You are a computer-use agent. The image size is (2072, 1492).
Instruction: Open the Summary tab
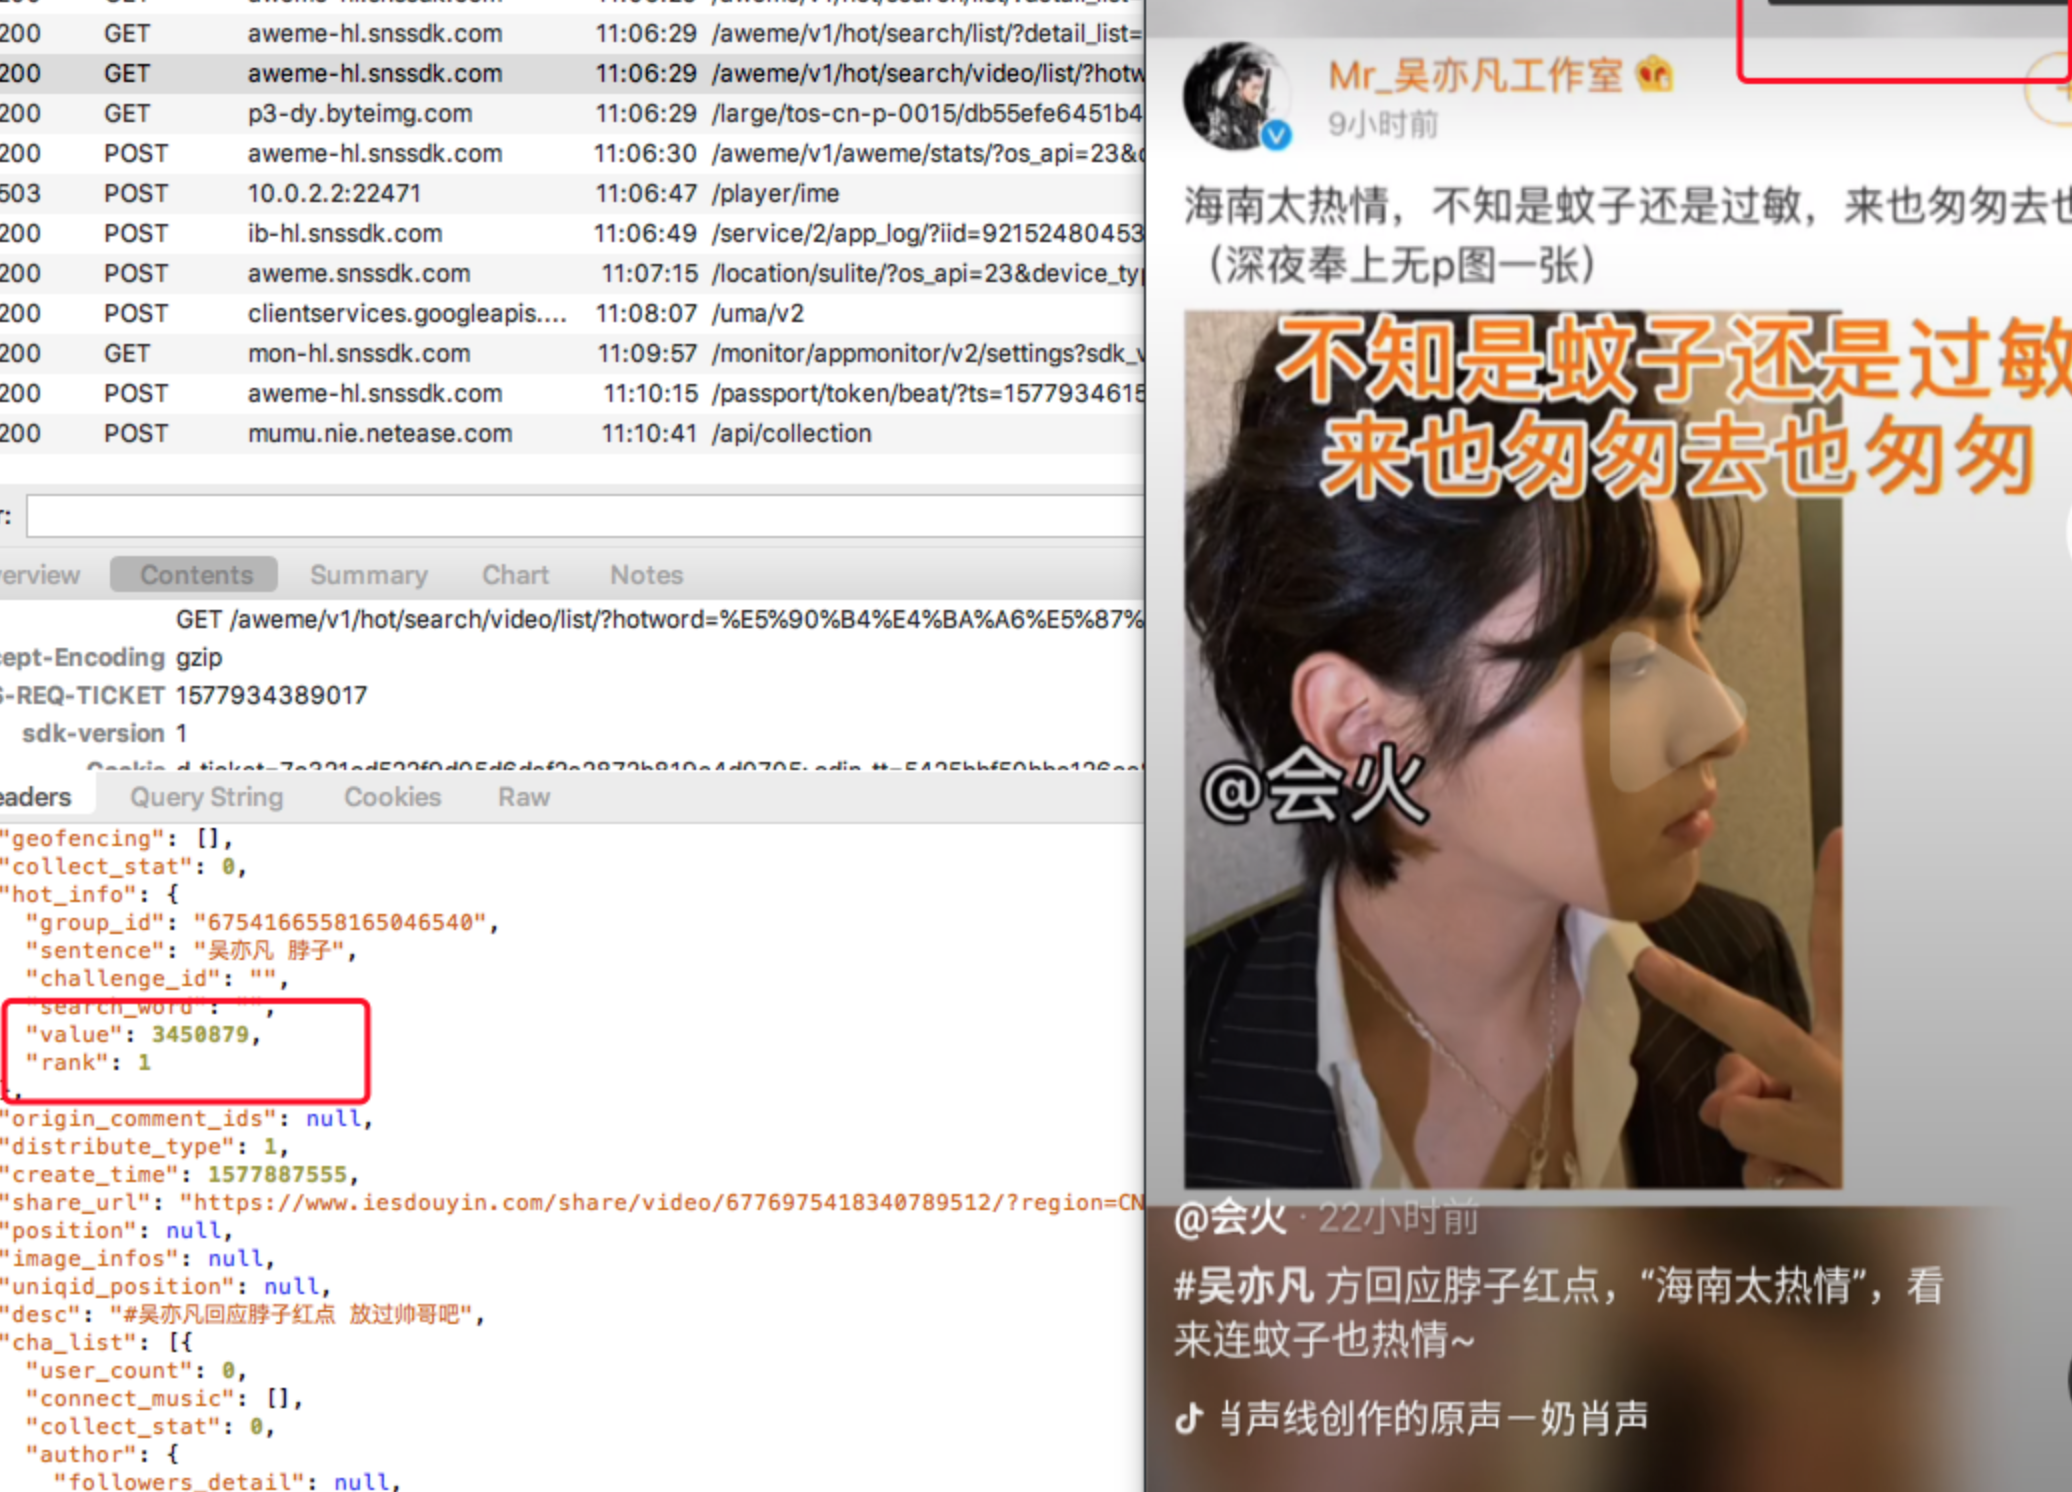click(368, 575)
